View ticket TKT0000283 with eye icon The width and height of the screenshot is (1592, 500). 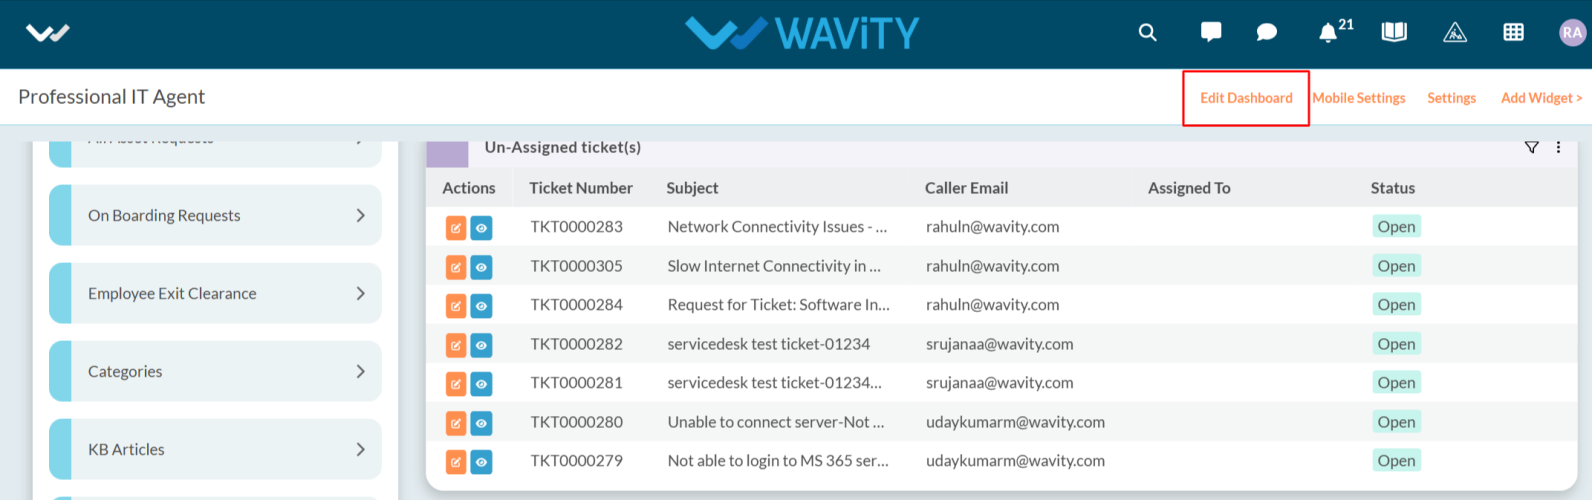point(481,228)
